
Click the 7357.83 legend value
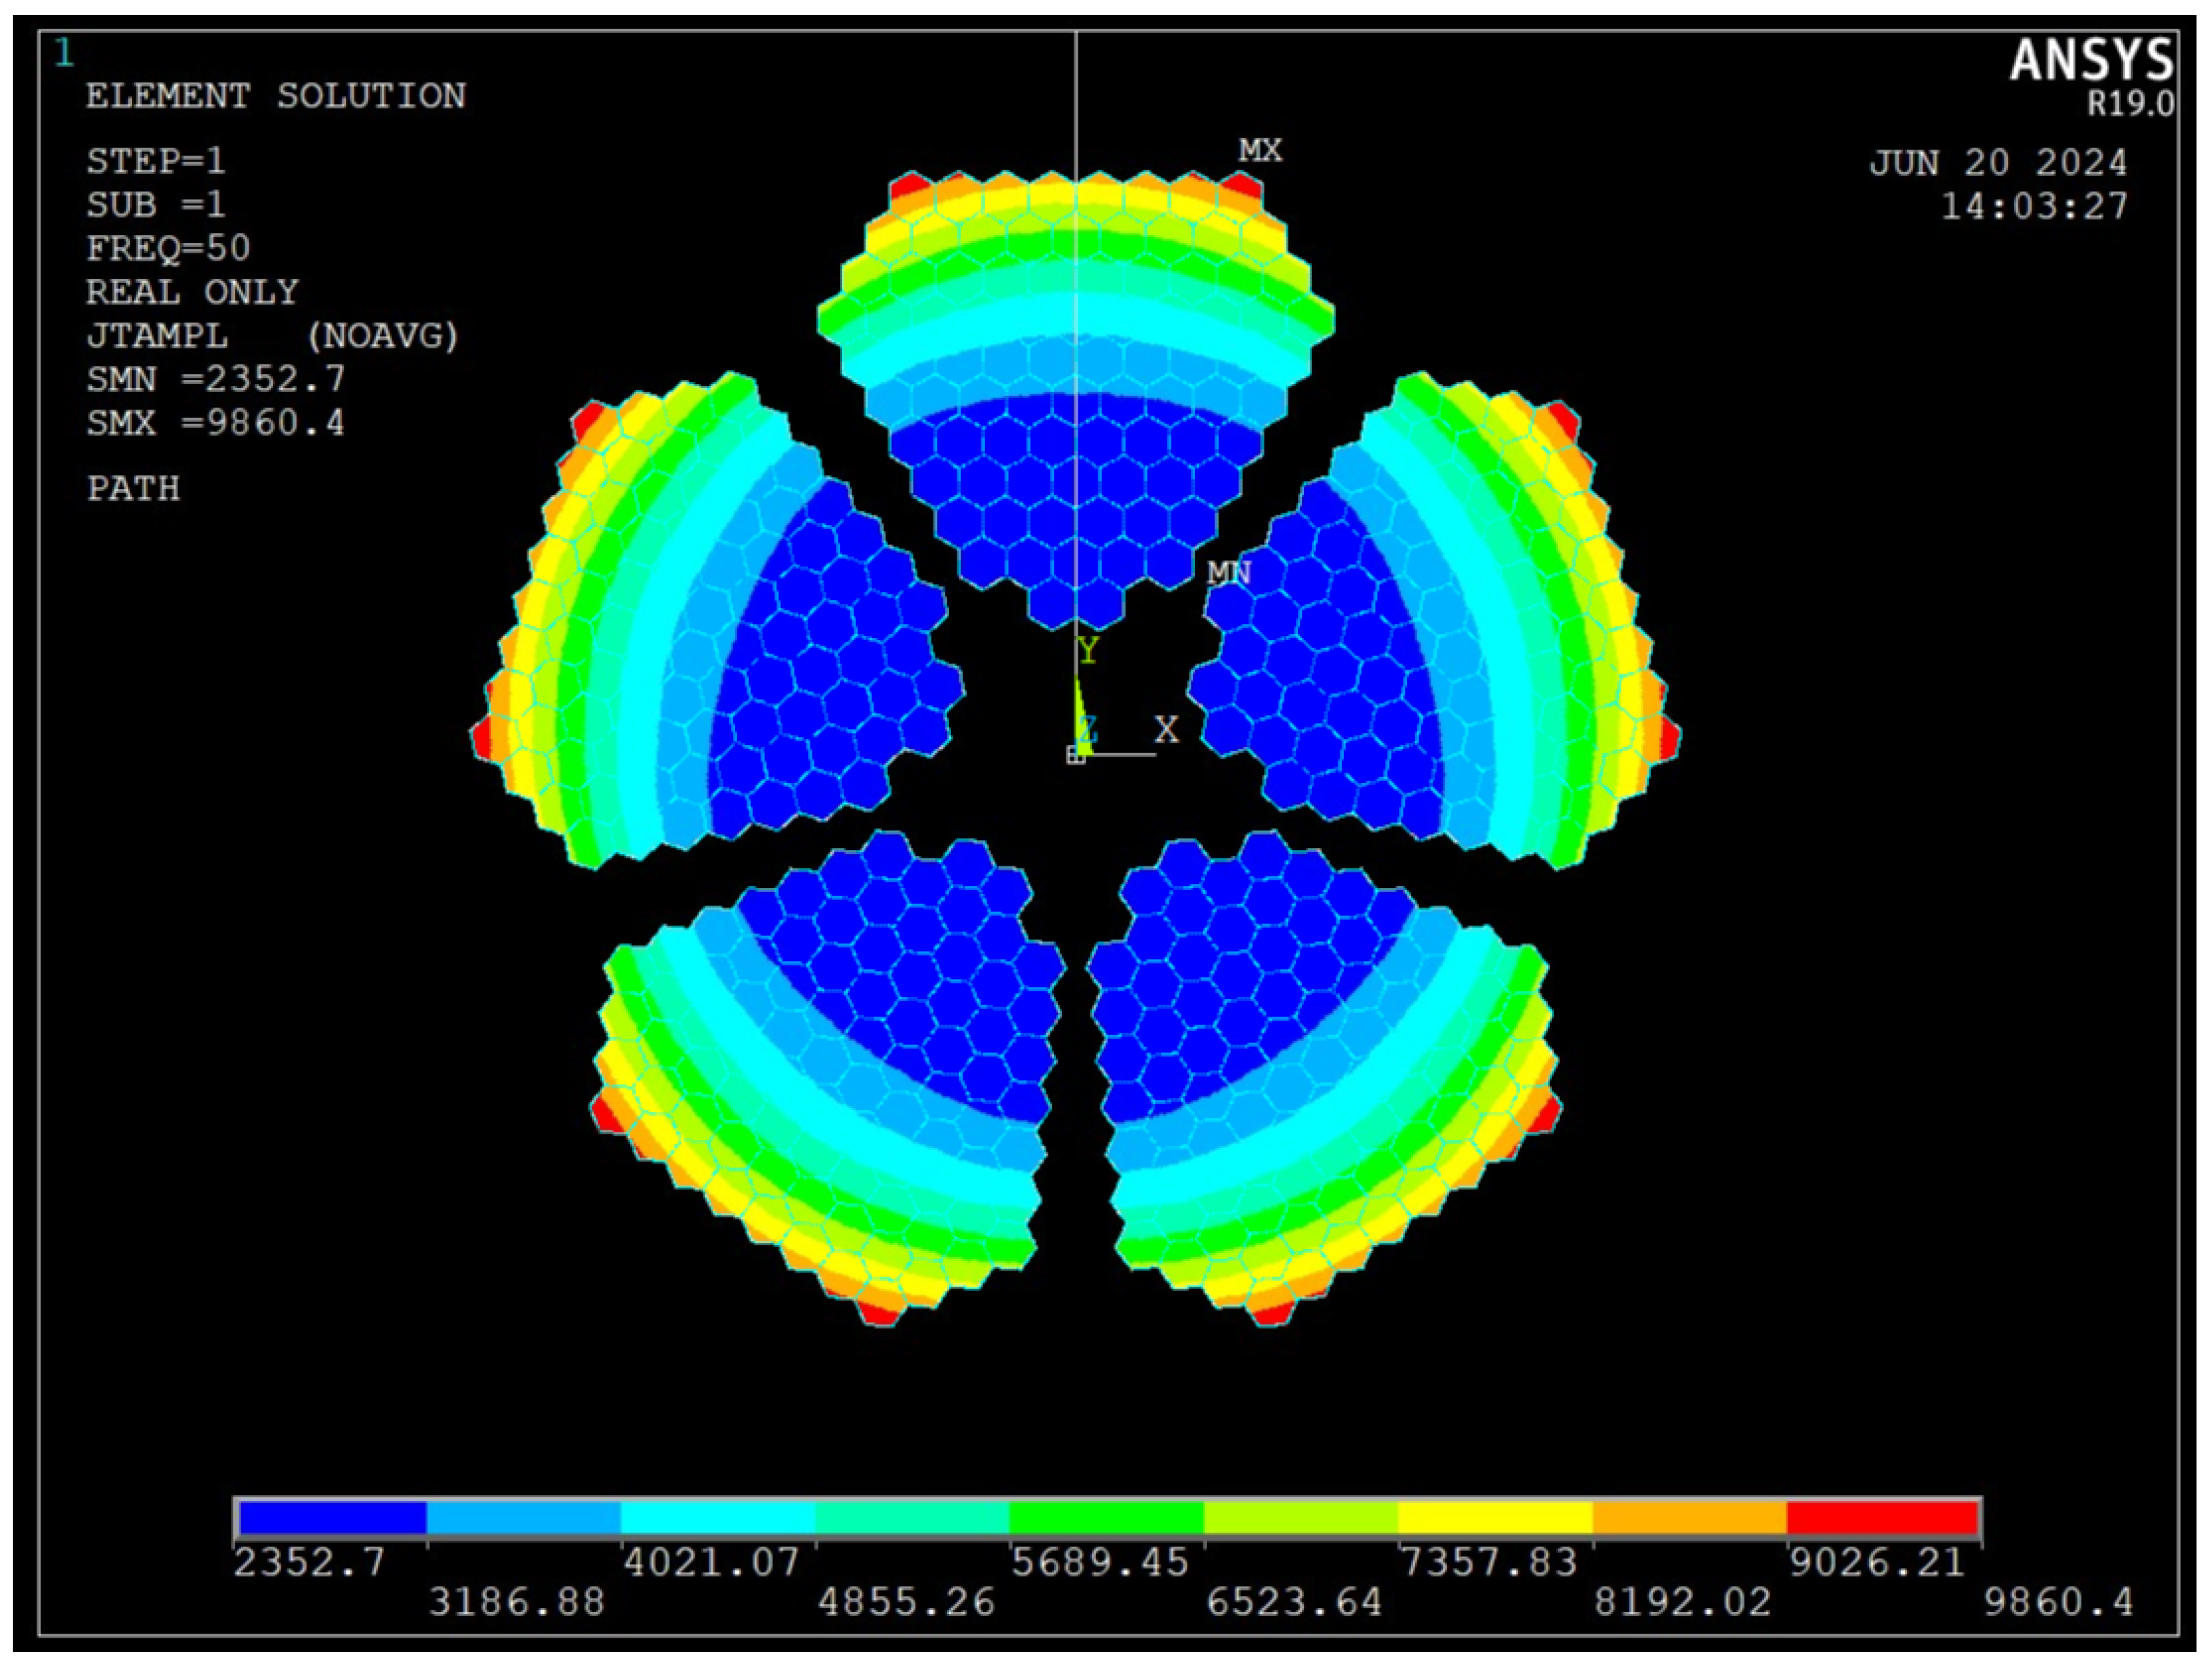click(1489, 1562)
